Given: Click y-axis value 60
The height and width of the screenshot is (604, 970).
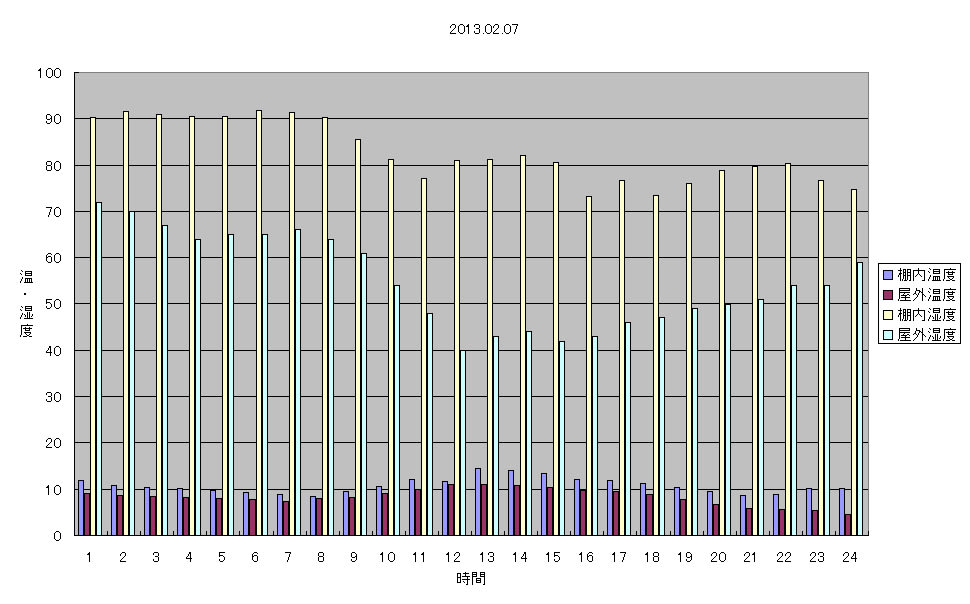Looking at the screenshot, I should tap(53, 258).
